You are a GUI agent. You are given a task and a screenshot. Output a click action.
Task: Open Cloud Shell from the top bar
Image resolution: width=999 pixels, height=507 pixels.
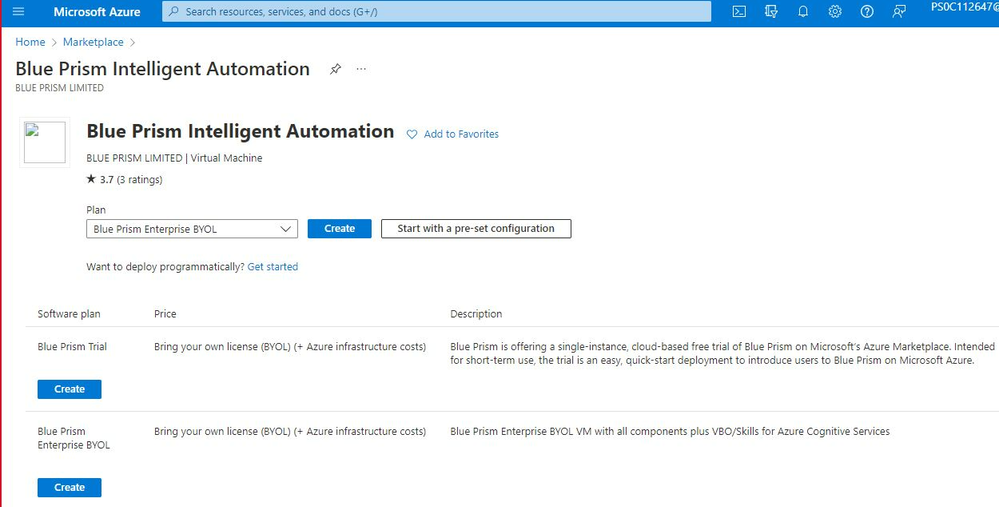pos(739,11)
